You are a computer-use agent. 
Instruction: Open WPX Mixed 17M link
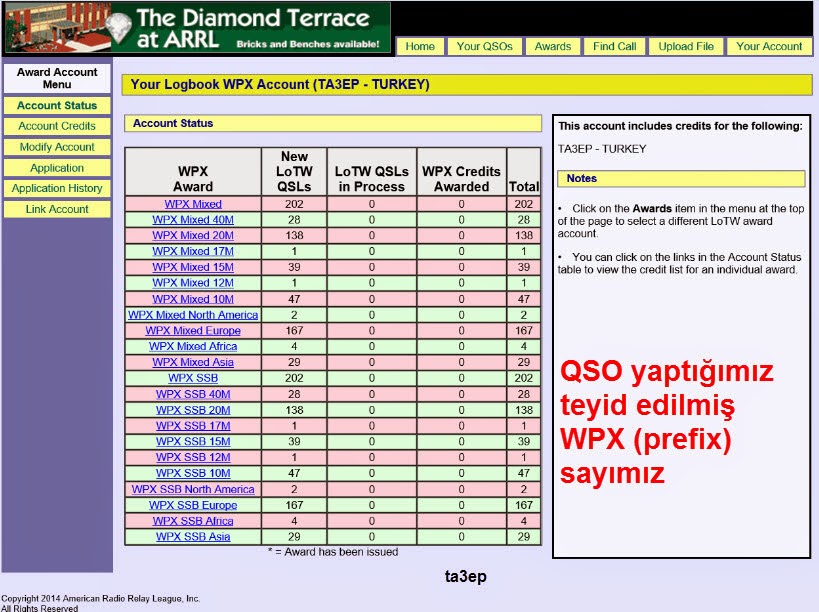(193, 251)
